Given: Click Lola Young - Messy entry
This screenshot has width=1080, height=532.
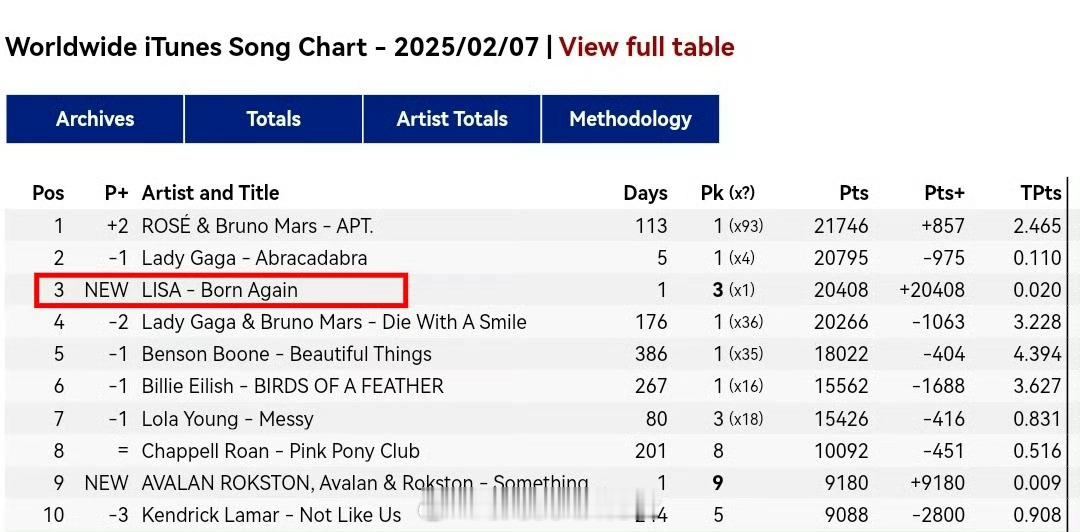Looking at the screenshot, I should (227, 418).
